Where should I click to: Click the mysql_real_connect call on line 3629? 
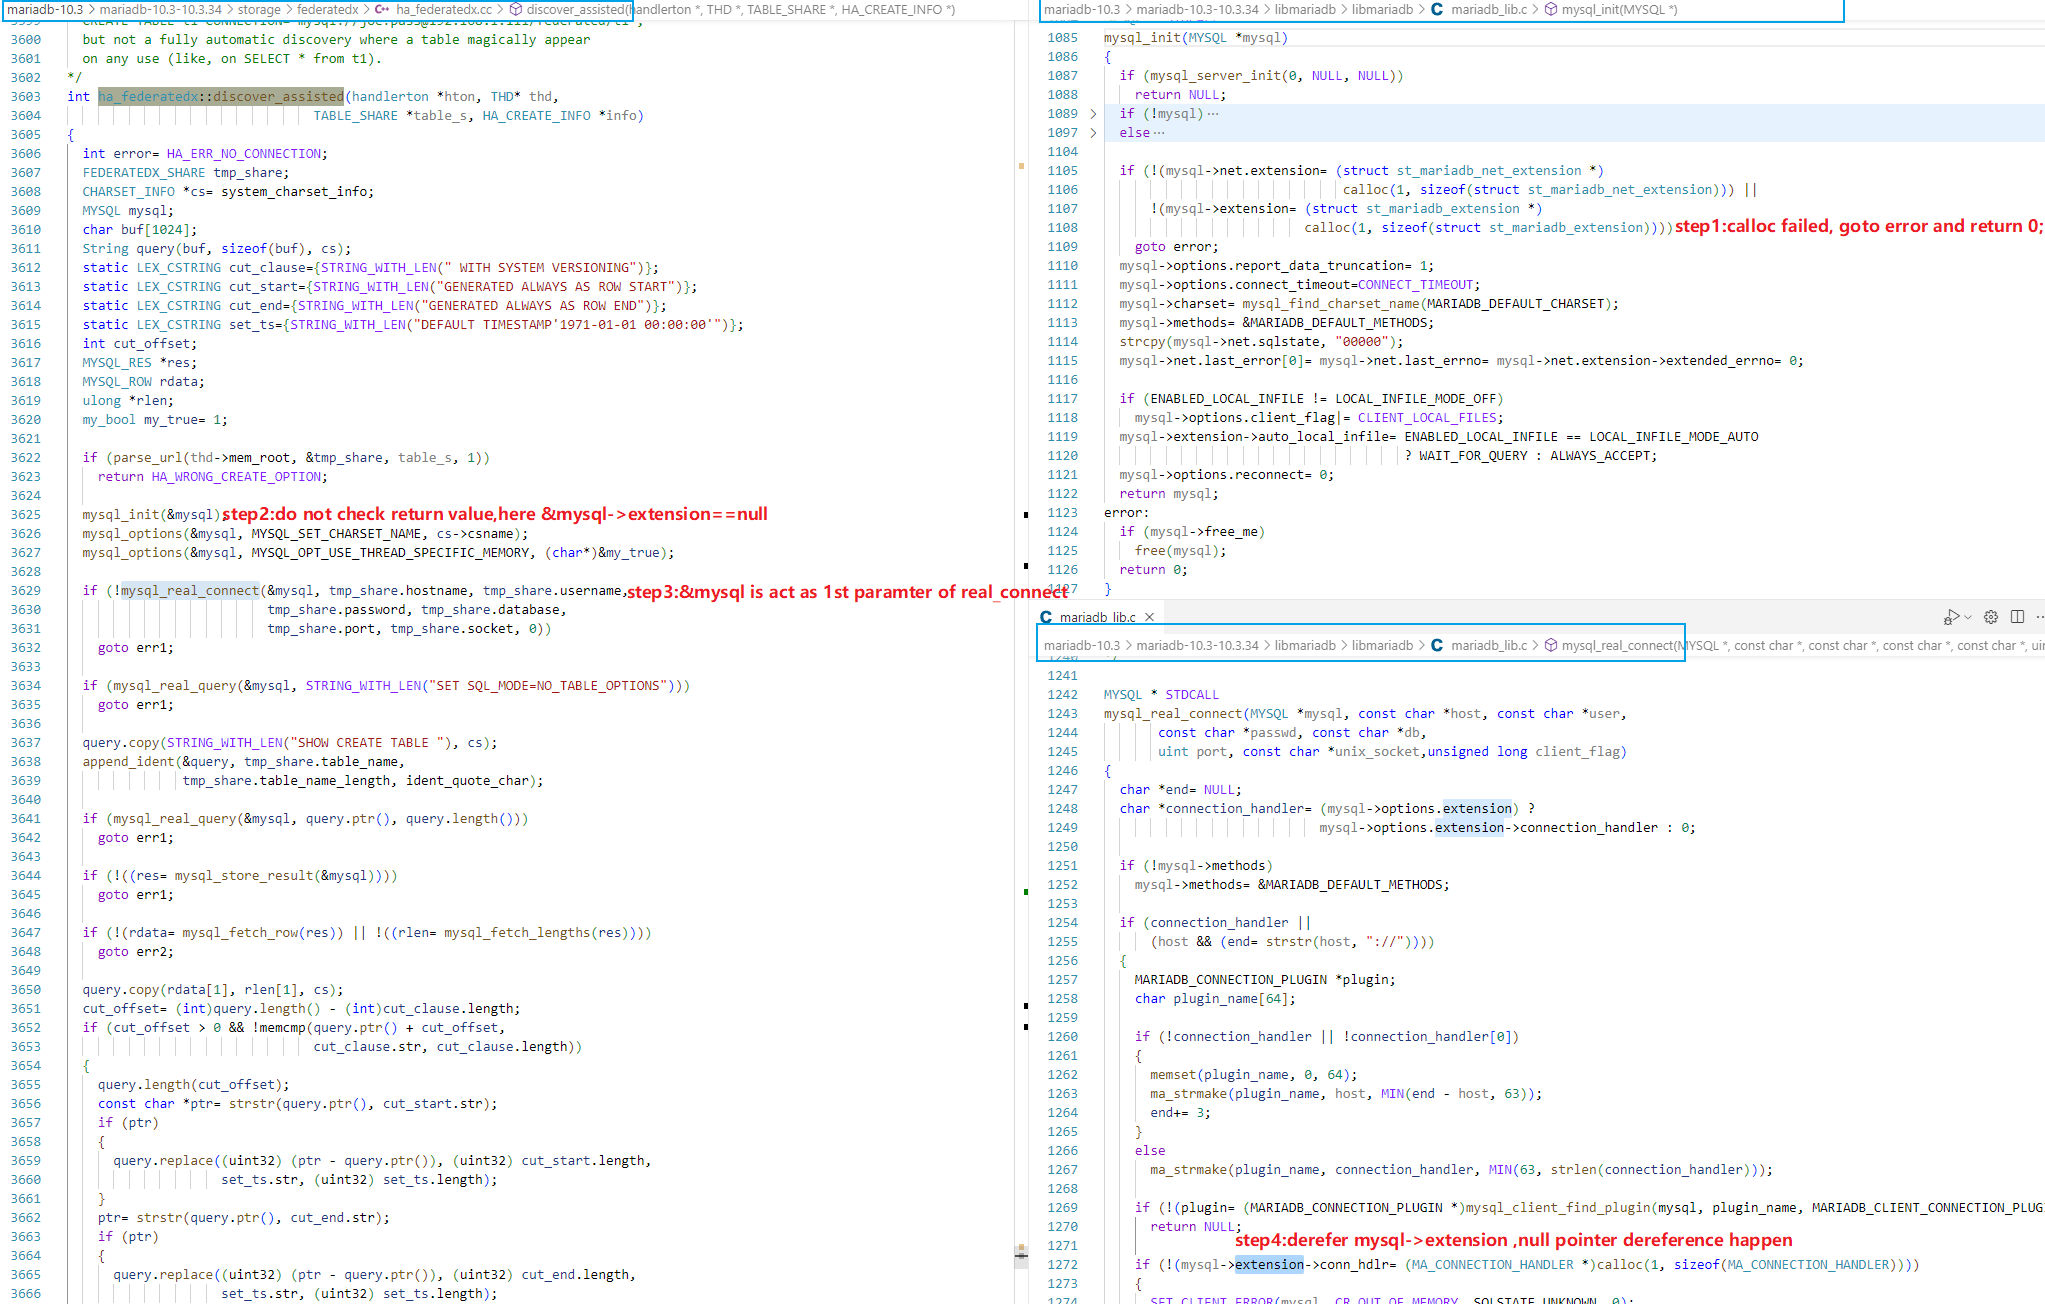click(x=189, y=590)
